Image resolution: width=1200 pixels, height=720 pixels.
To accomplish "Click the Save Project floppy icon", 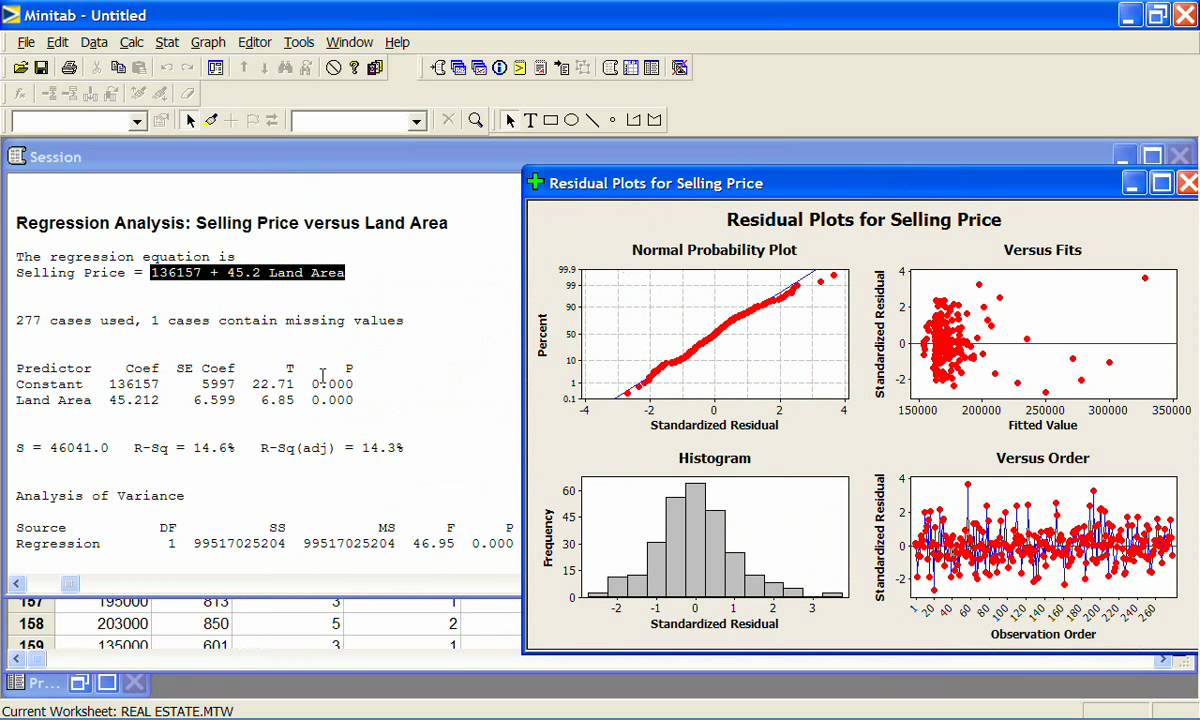I will [41, 68].
